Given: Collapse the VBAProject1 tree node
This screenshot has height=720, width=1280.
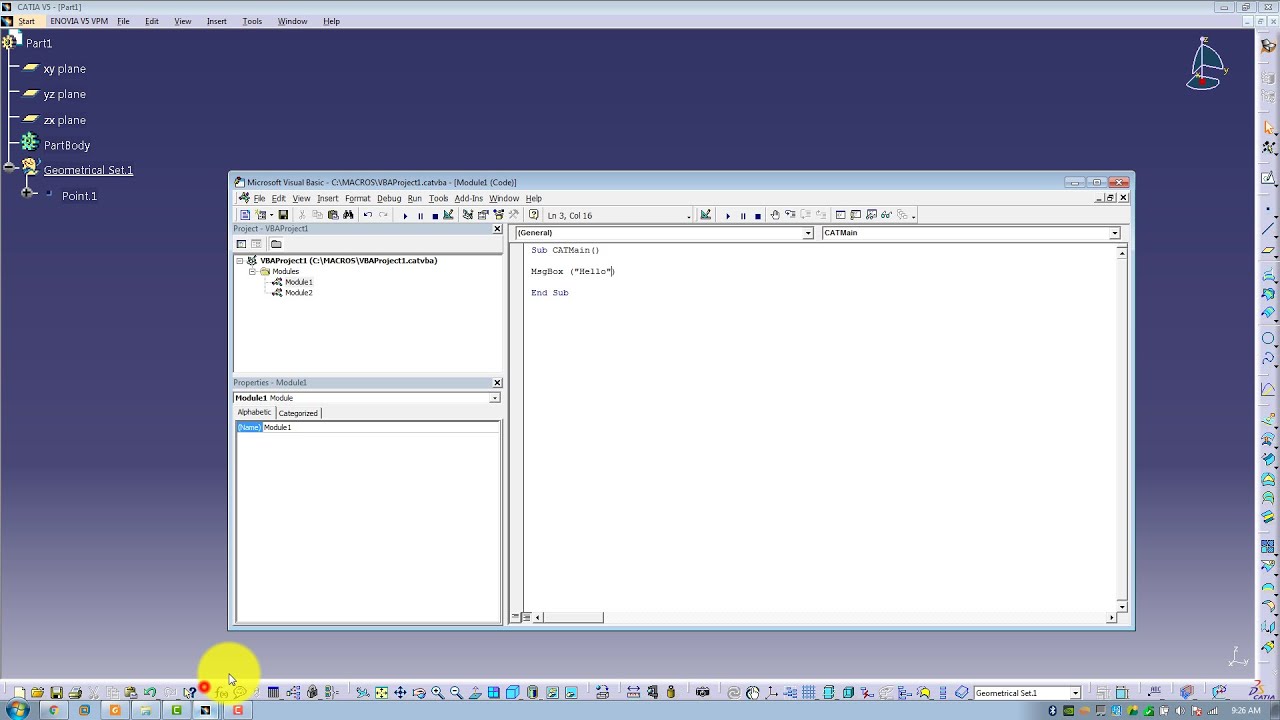Looking at the screenshot, I should point(240,260).
